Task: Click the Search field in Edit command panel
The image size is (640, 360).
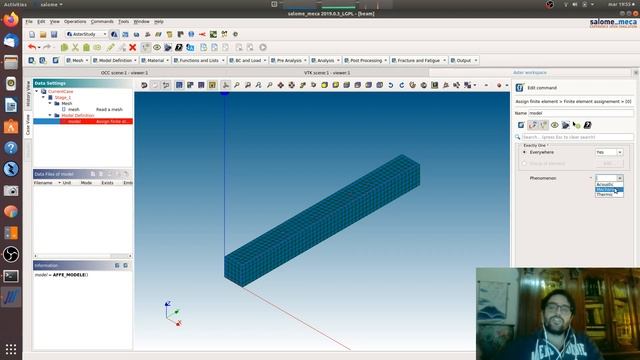Action: 577,137
